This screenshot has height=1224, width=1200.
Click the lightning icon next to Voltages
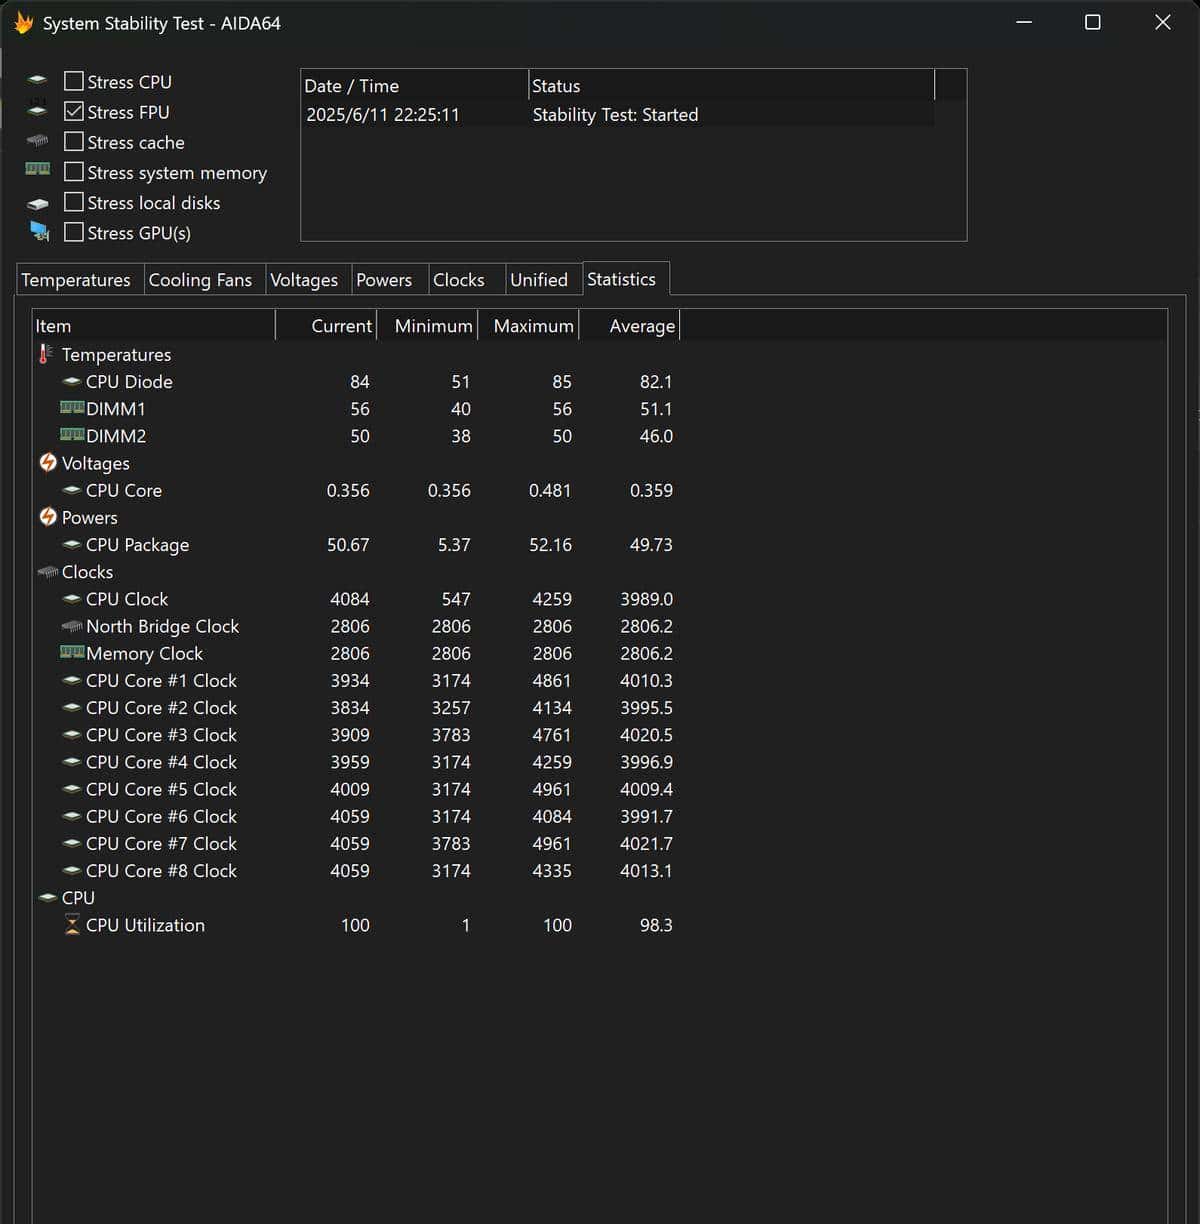click(x=48, y=463)
